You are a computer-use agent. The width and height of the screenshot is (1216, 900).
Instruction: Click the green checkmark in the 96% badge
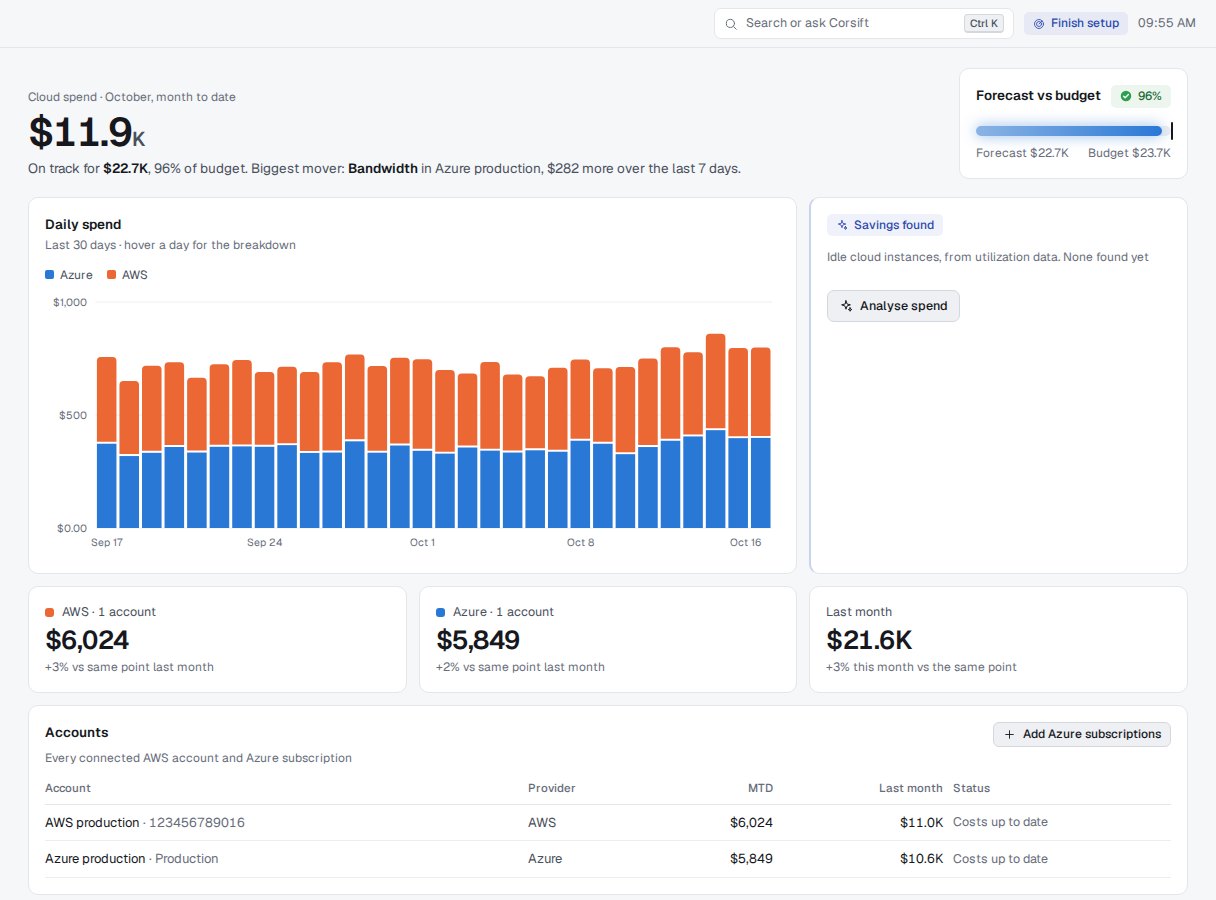(1126, 96)
